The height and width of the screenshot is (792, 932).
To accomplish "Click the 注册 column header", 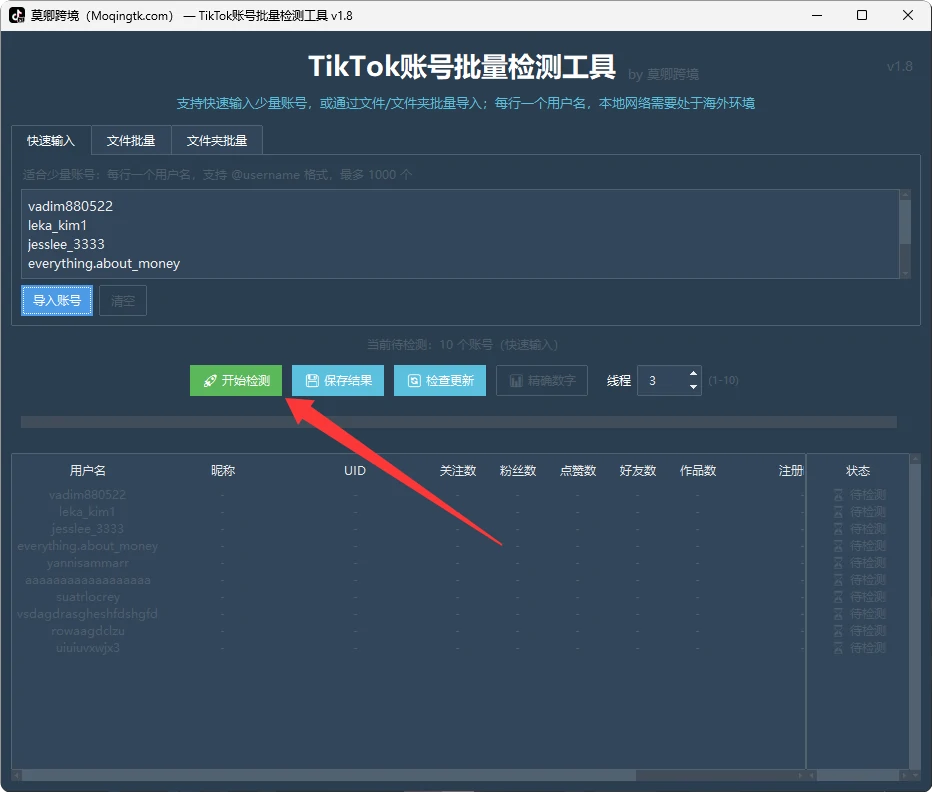I will (791, 471).
